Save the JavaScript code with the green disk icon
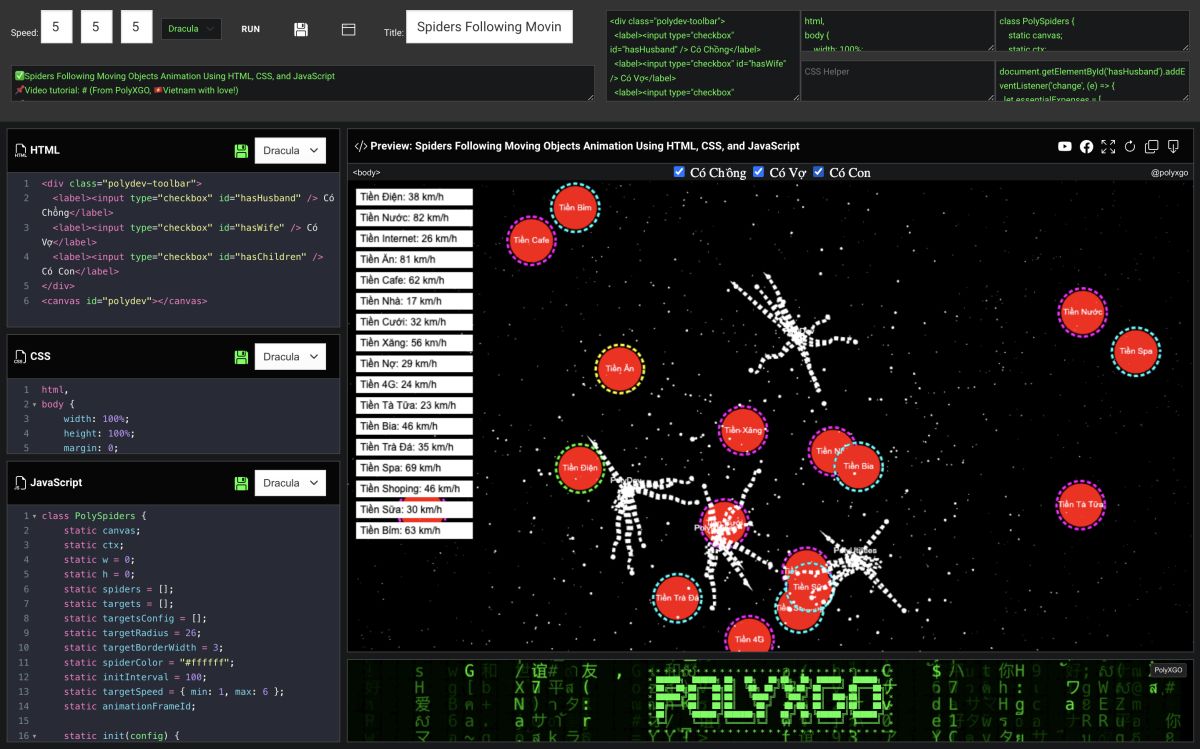1200x749 pixels. point(241,483)
